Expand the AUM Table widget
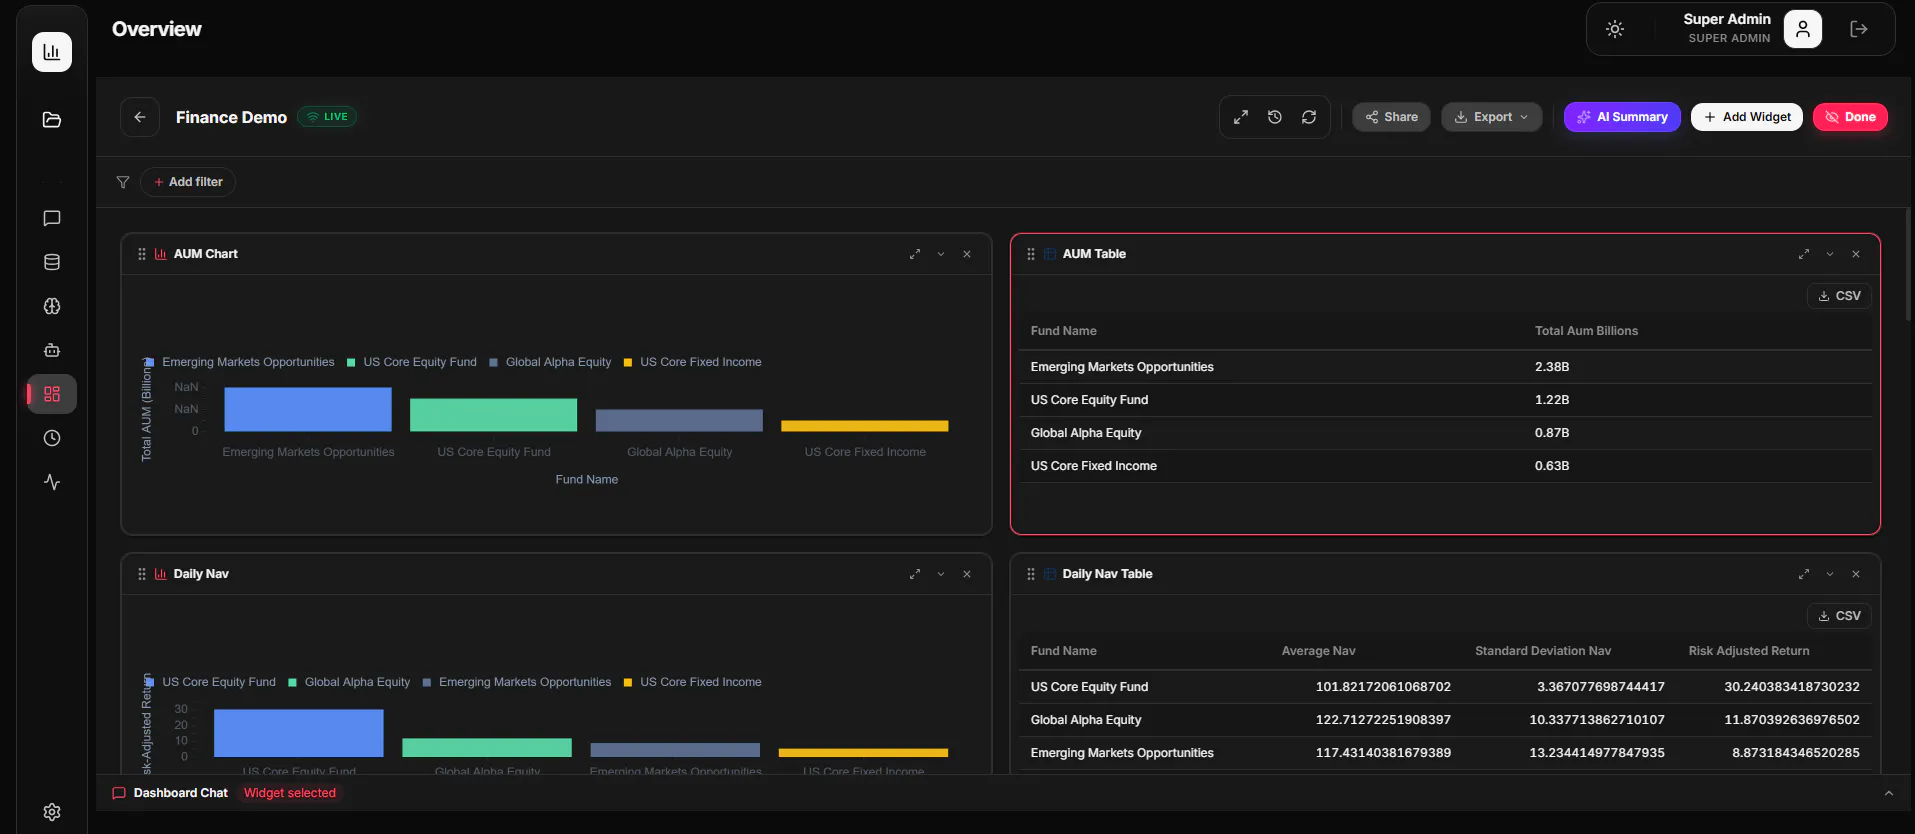Viewport: 1915px width, 834px height. 1803,254
